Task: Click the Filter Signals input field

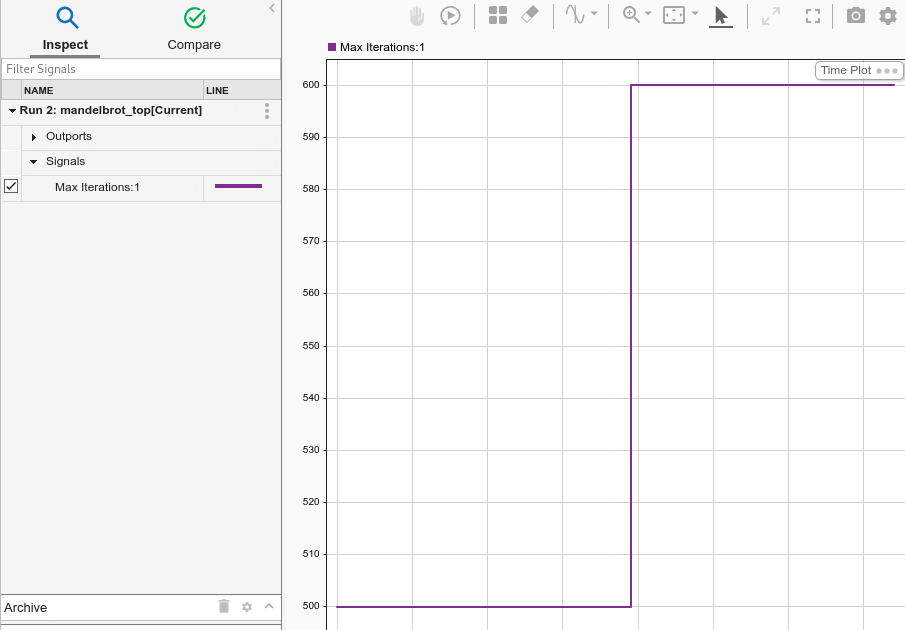Action: point(140,69)
